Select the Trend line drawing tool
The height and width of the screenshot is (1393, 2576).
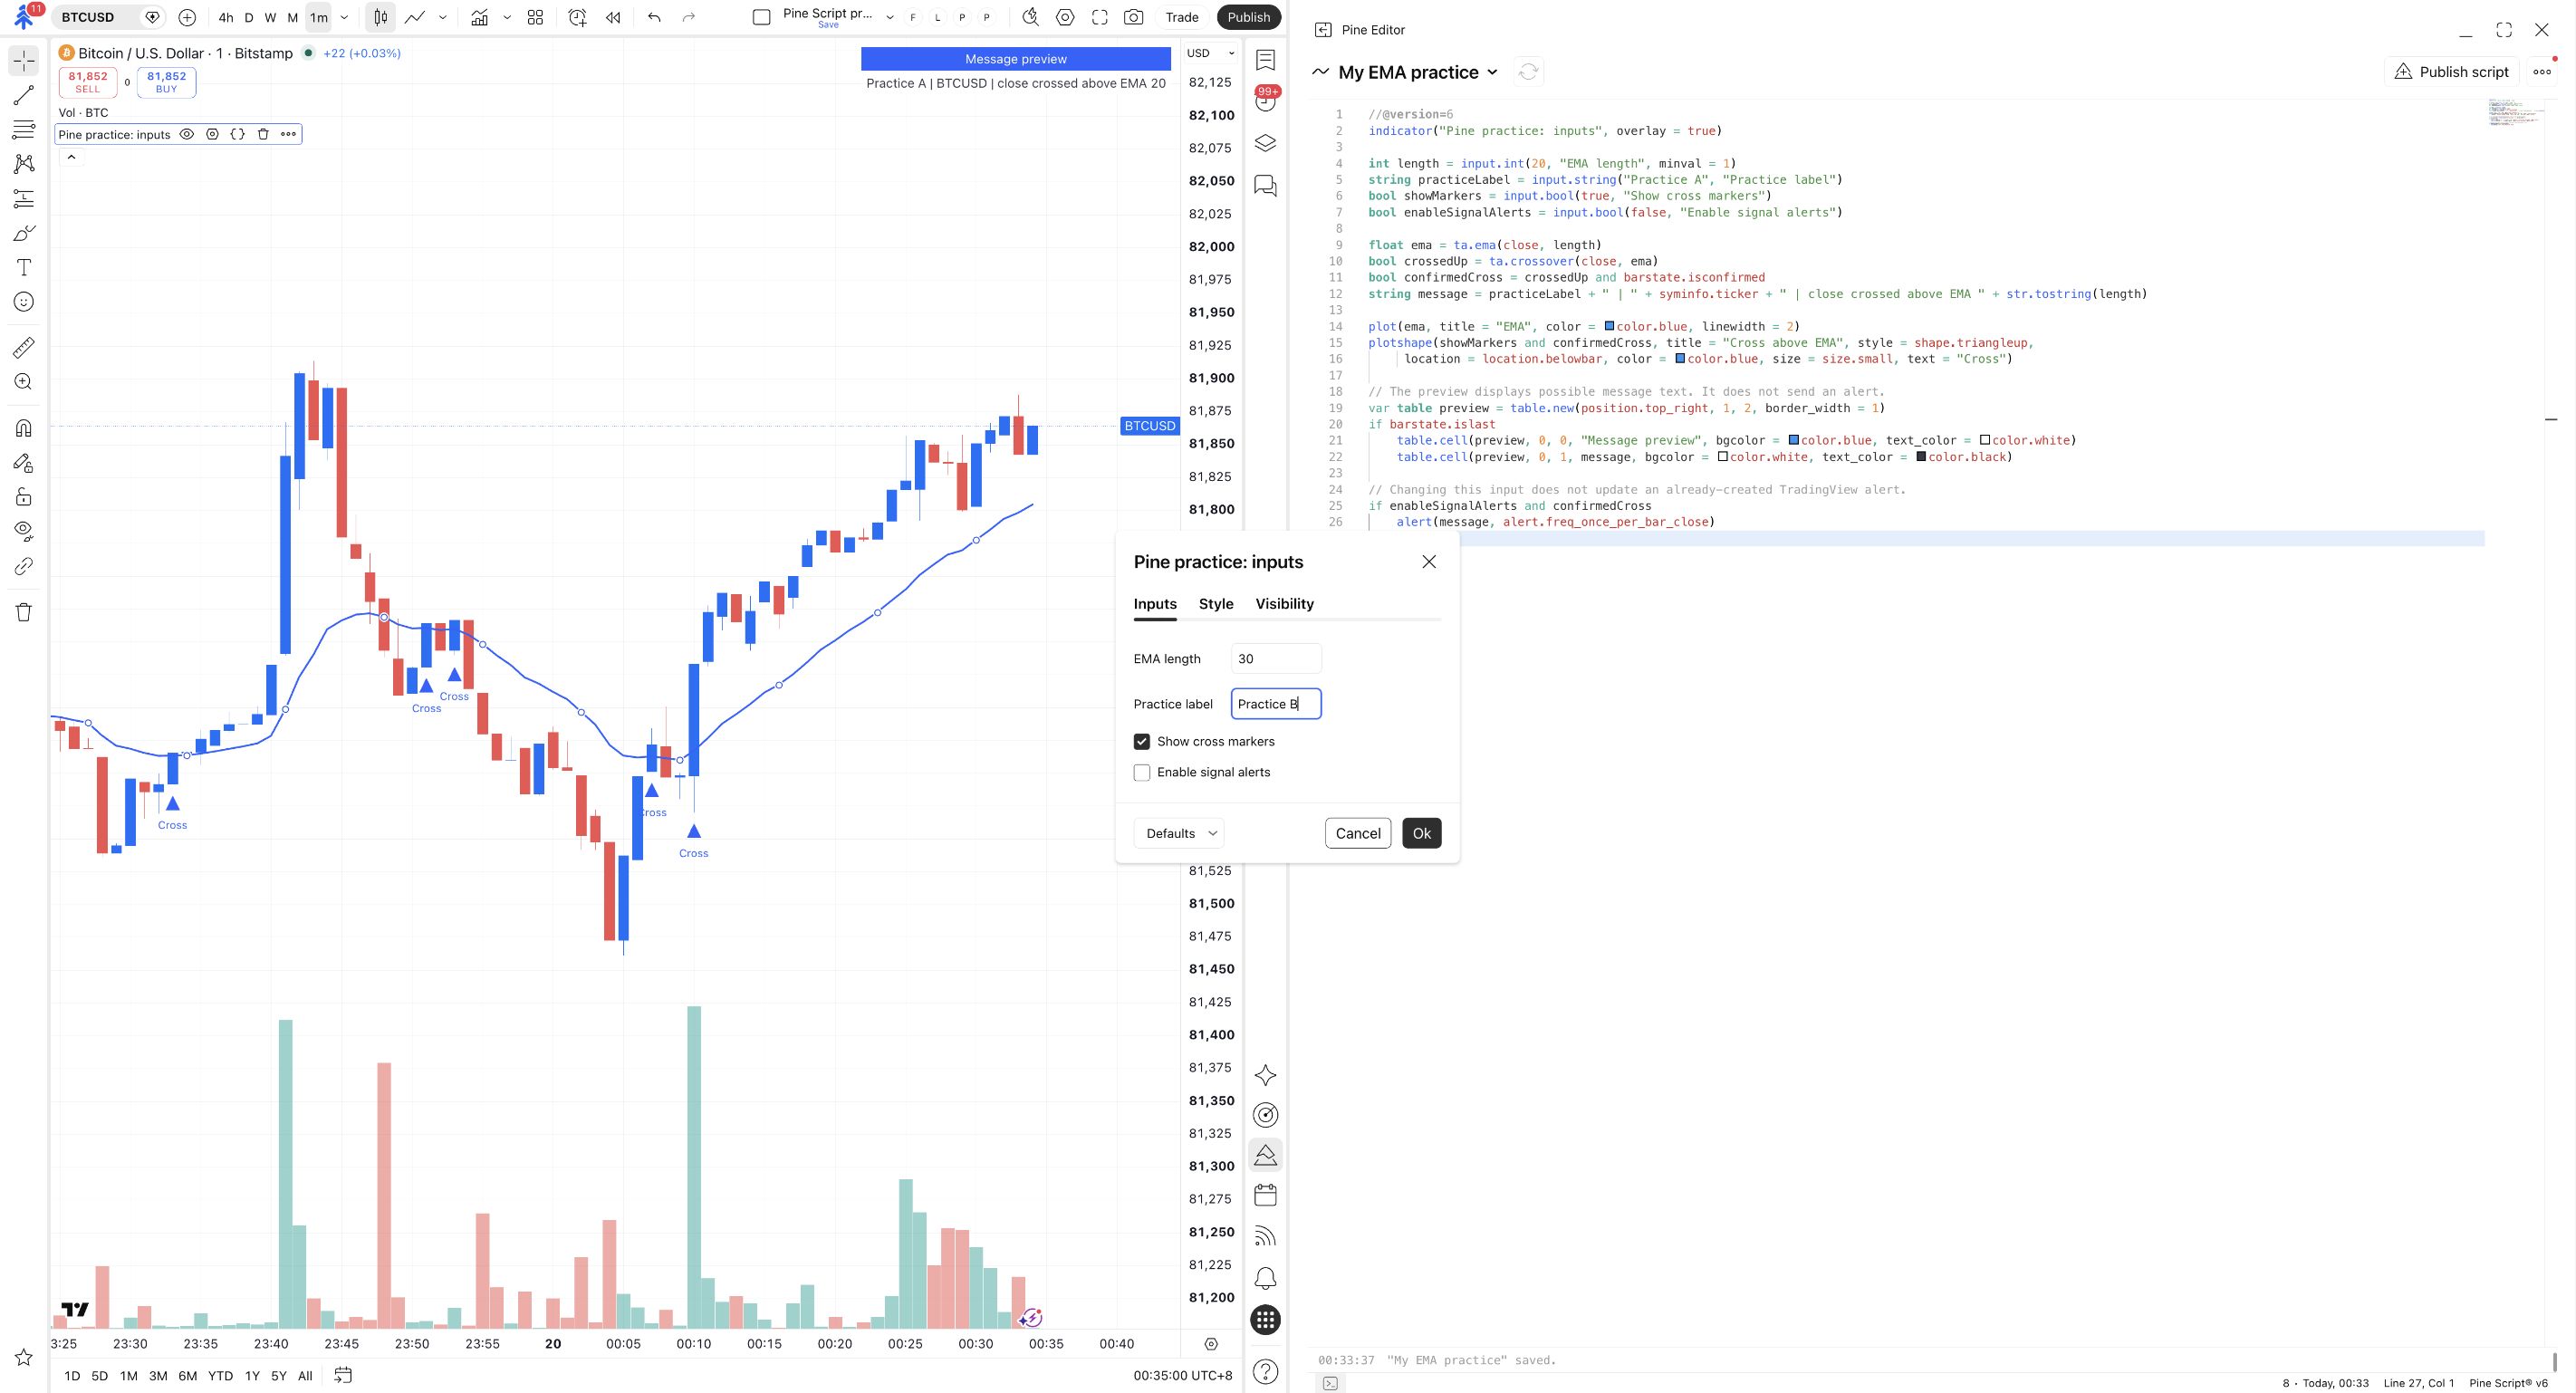click(24, 96)
